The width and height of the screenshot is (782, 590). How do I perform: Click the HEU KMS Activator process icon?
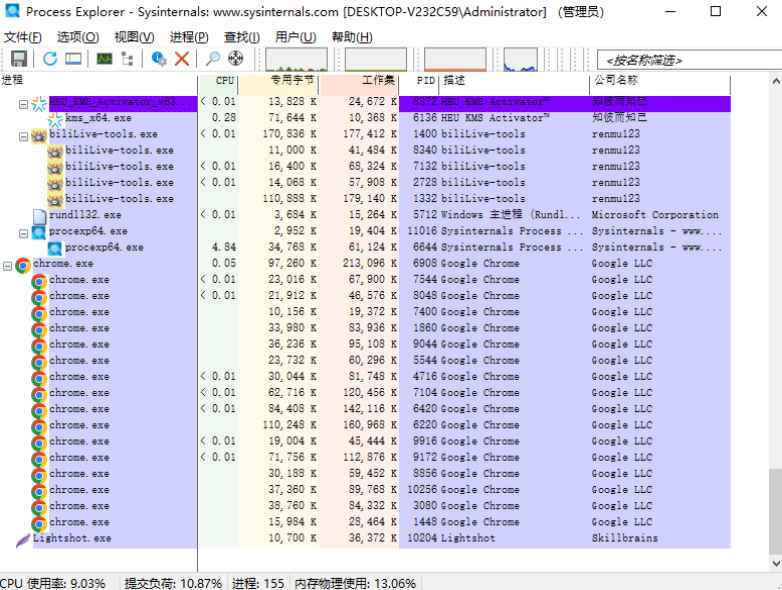pos(39,103)
